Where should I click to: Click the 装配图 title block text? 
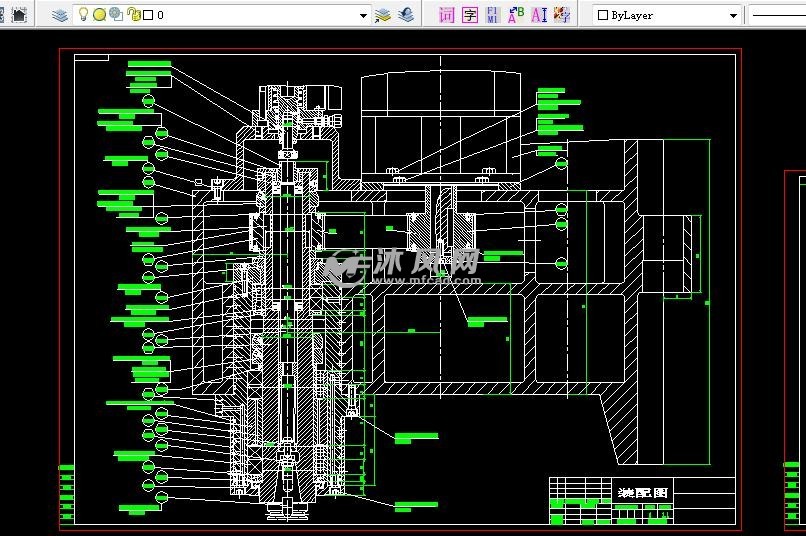tap(641, 493)
